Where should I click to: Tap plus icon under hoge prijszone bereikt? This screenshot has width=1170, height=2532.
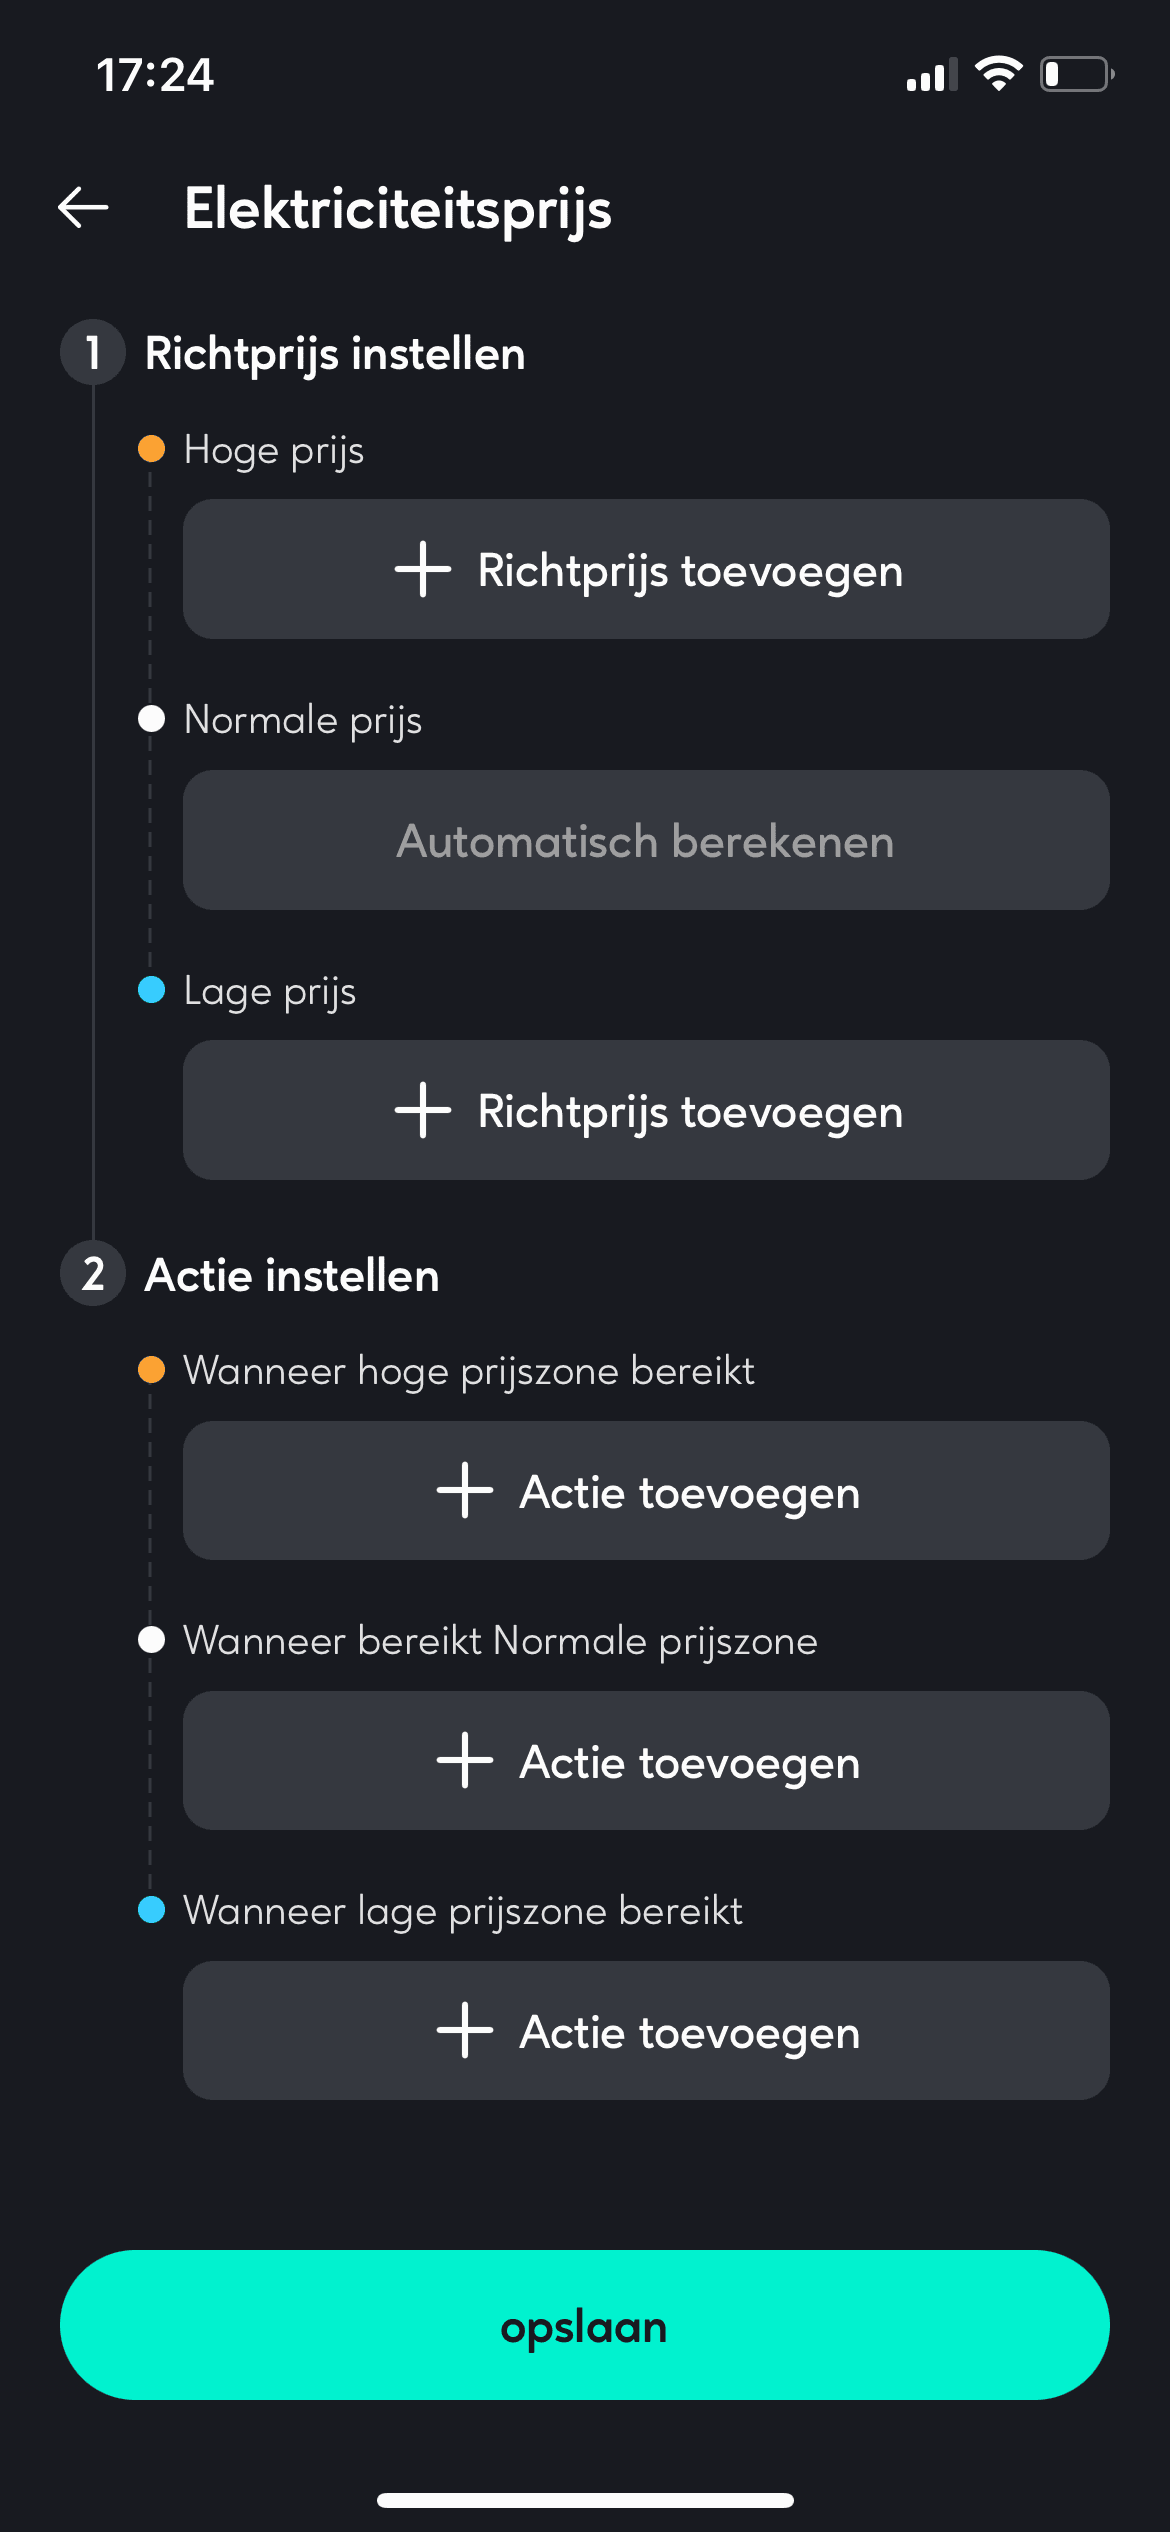[x=465, y=1490]
